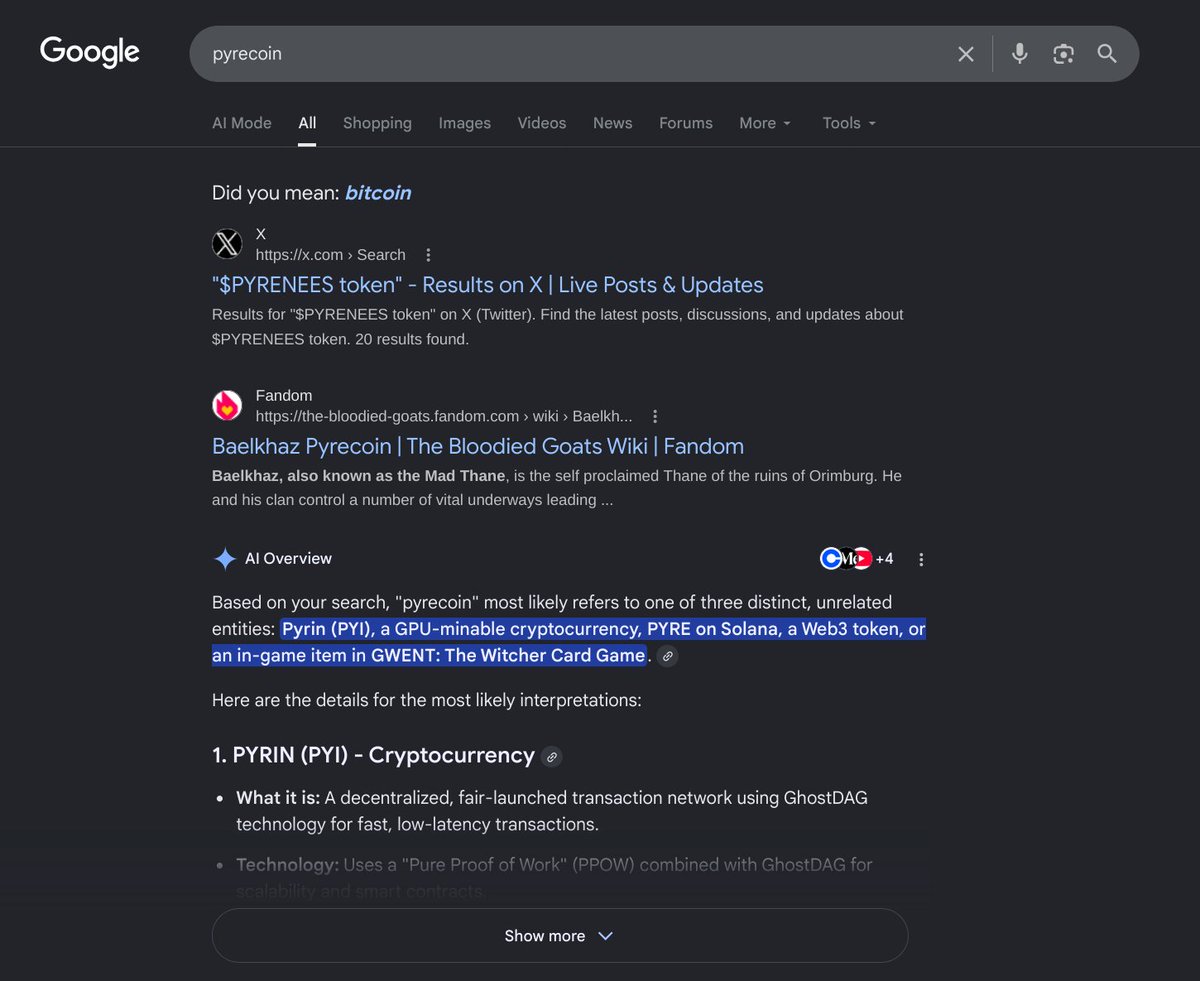Open the three-dot menu beside x.com result
Image resolution: width=1200 pixels, height=981 pixels.
click(429, 255)
